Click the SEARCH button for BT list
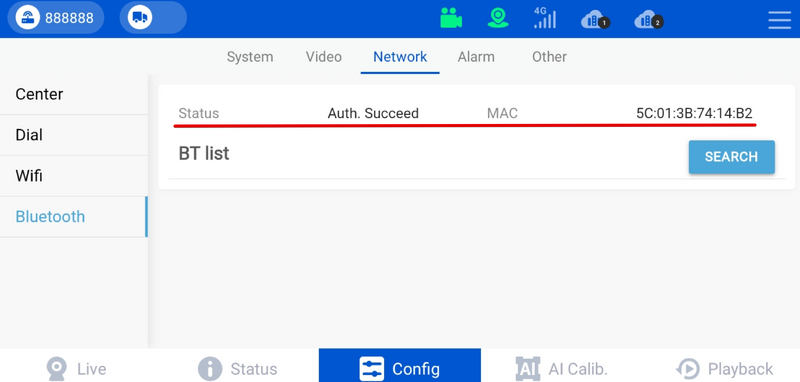800x382 pixels. pos(732,157)
